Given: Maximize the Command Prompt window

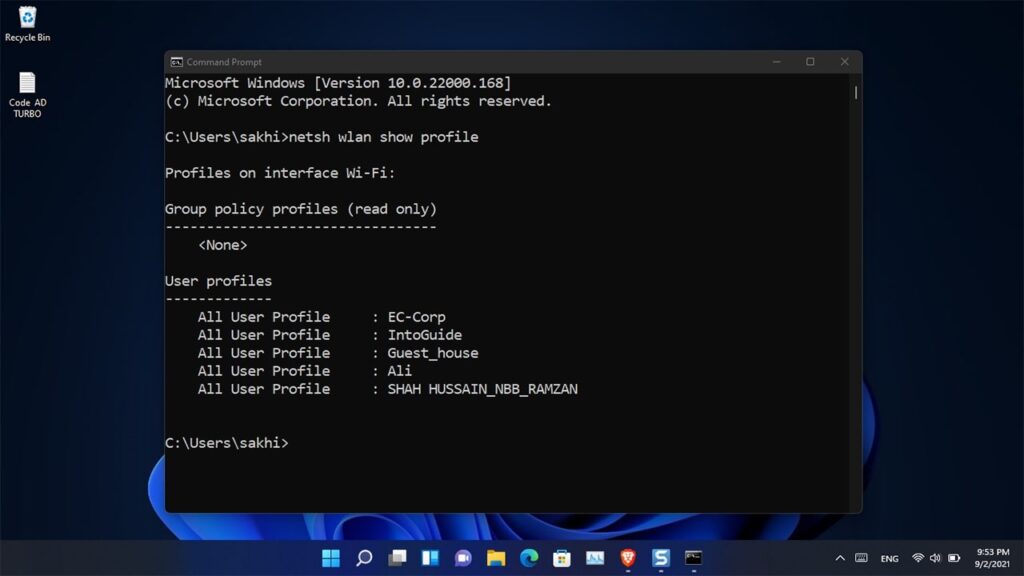Looking at the screenshot, I should pos(810,62).
